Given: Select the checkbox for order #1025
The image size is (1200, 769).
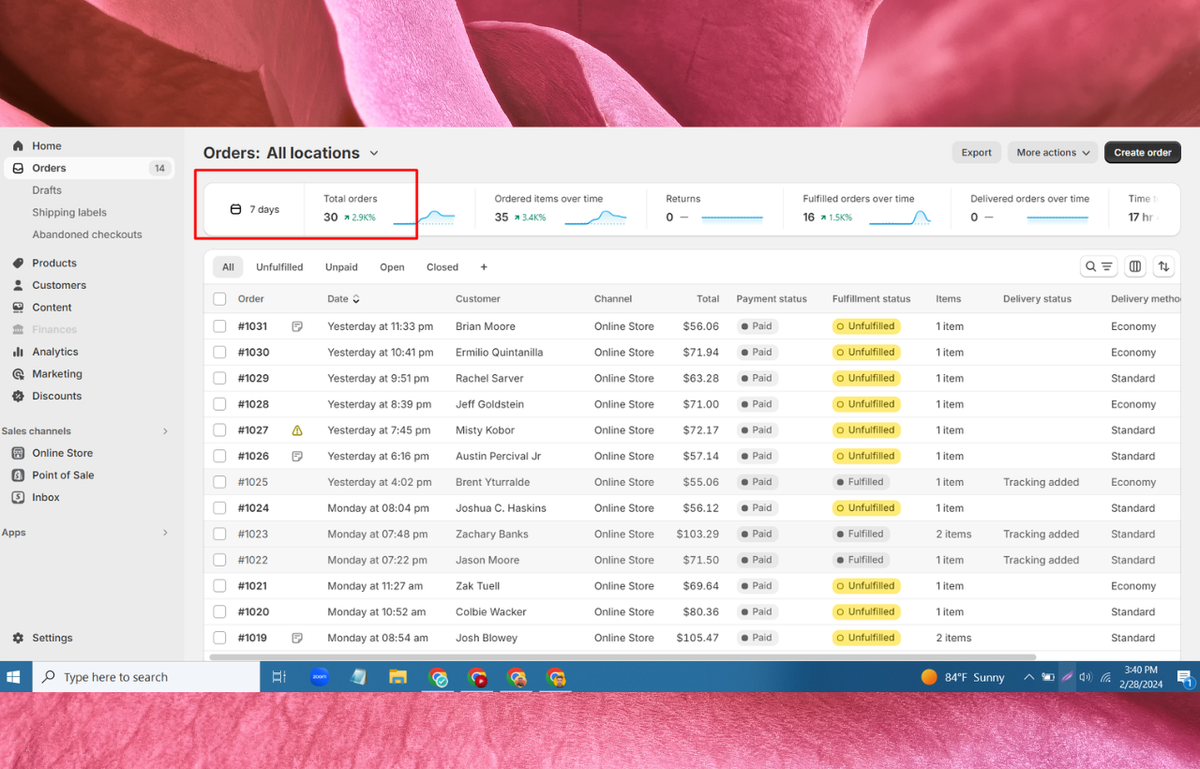Looking at the screenshot, I should [220, 482].
